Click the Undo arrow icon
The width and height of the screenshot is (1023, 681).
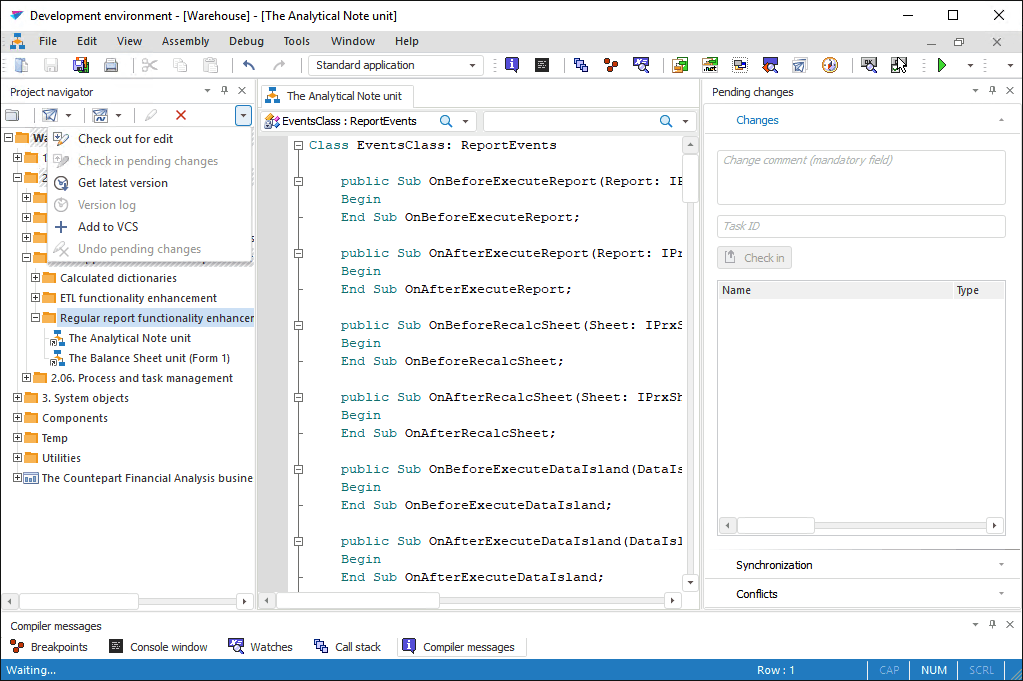249,65
